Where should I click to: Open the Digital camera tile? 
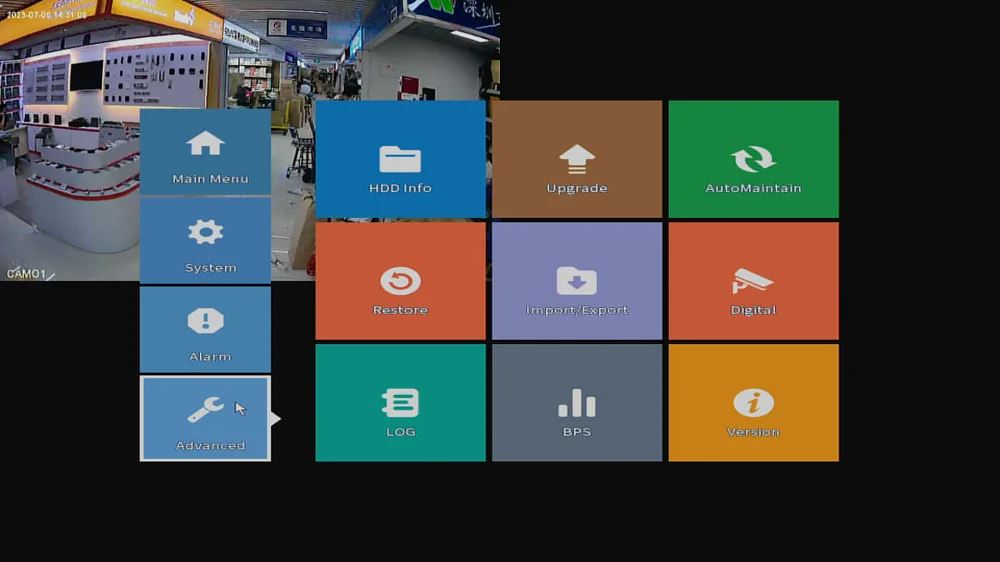pyautogui.click(x=753, y=281)
